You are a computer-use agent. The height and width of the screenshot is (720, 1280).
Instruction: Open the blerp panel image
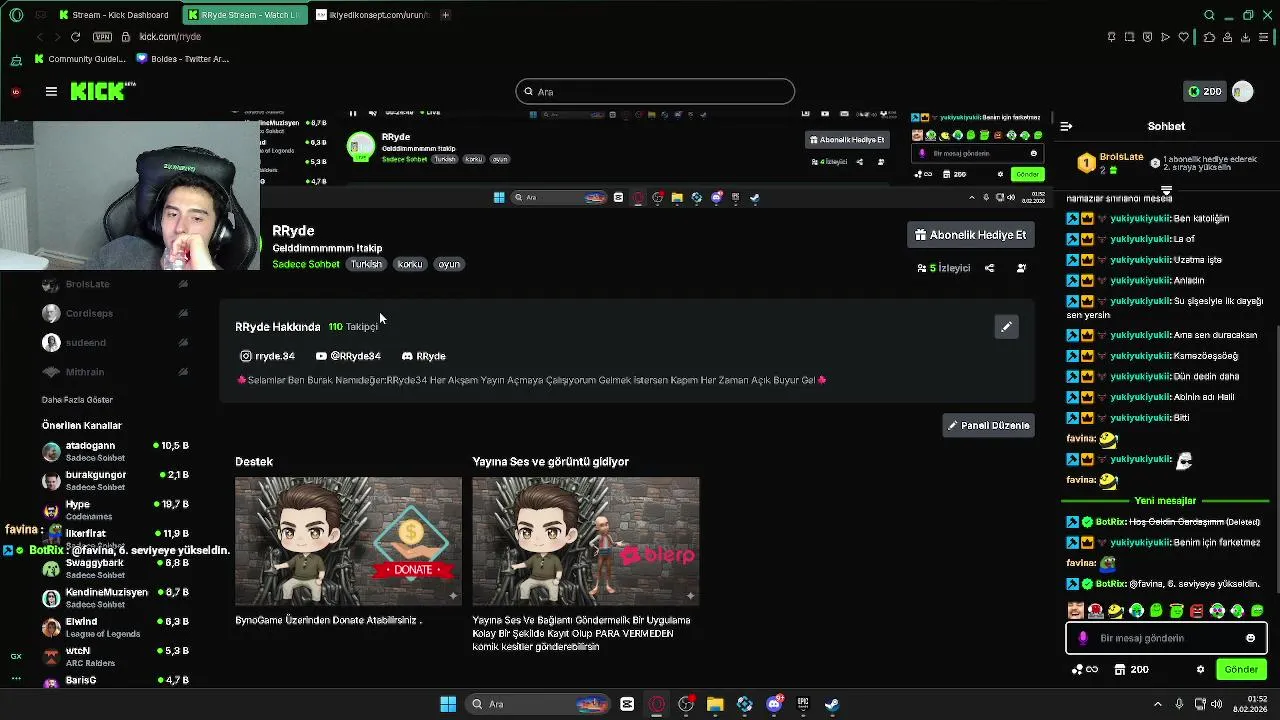coord(586,541)
